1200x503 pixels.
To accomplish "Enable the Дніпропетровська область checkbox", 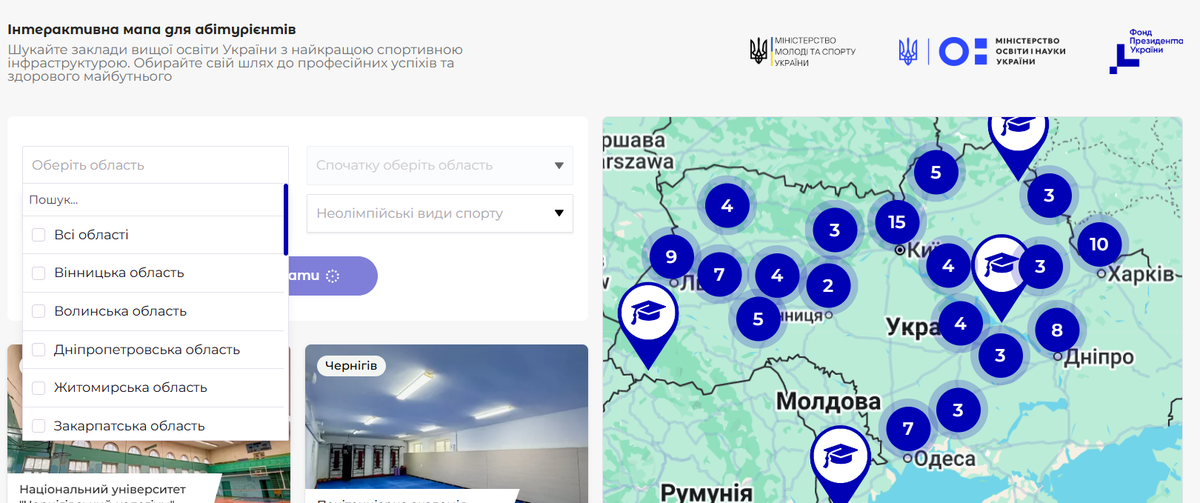I will point(39,350).
